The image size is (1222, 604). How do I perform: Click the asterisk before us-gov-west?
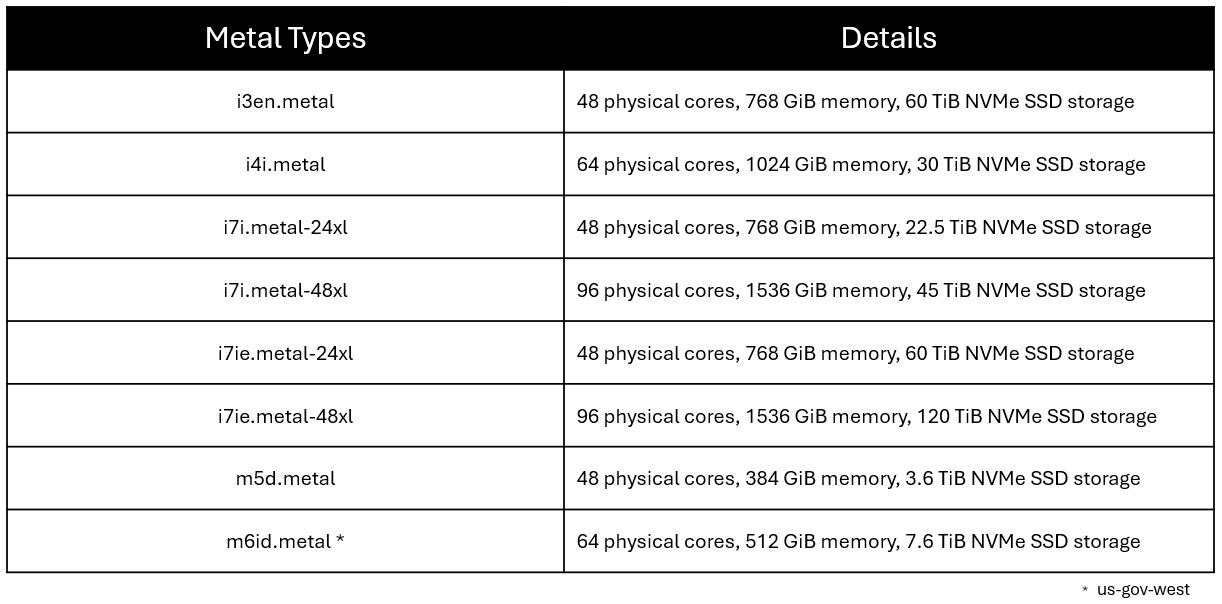tap(1085, 591)
